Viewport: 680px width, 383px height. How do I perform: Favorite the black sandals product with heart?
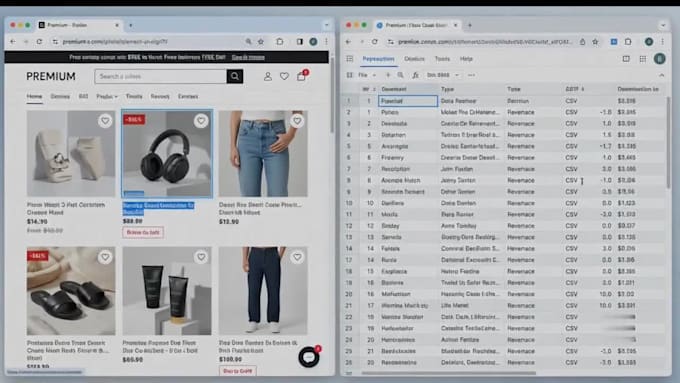(105, 257)
